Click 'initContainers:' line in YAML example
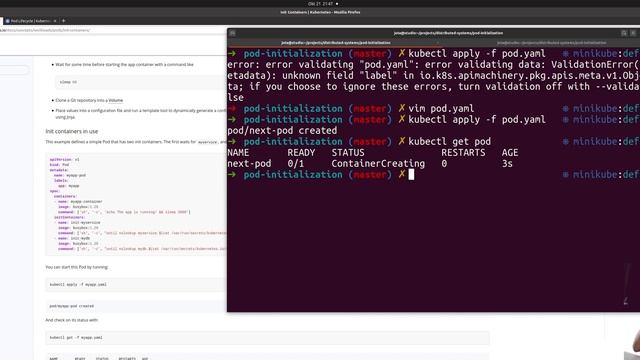The height and width of the screenshot is (360, 640). point(69,217)
